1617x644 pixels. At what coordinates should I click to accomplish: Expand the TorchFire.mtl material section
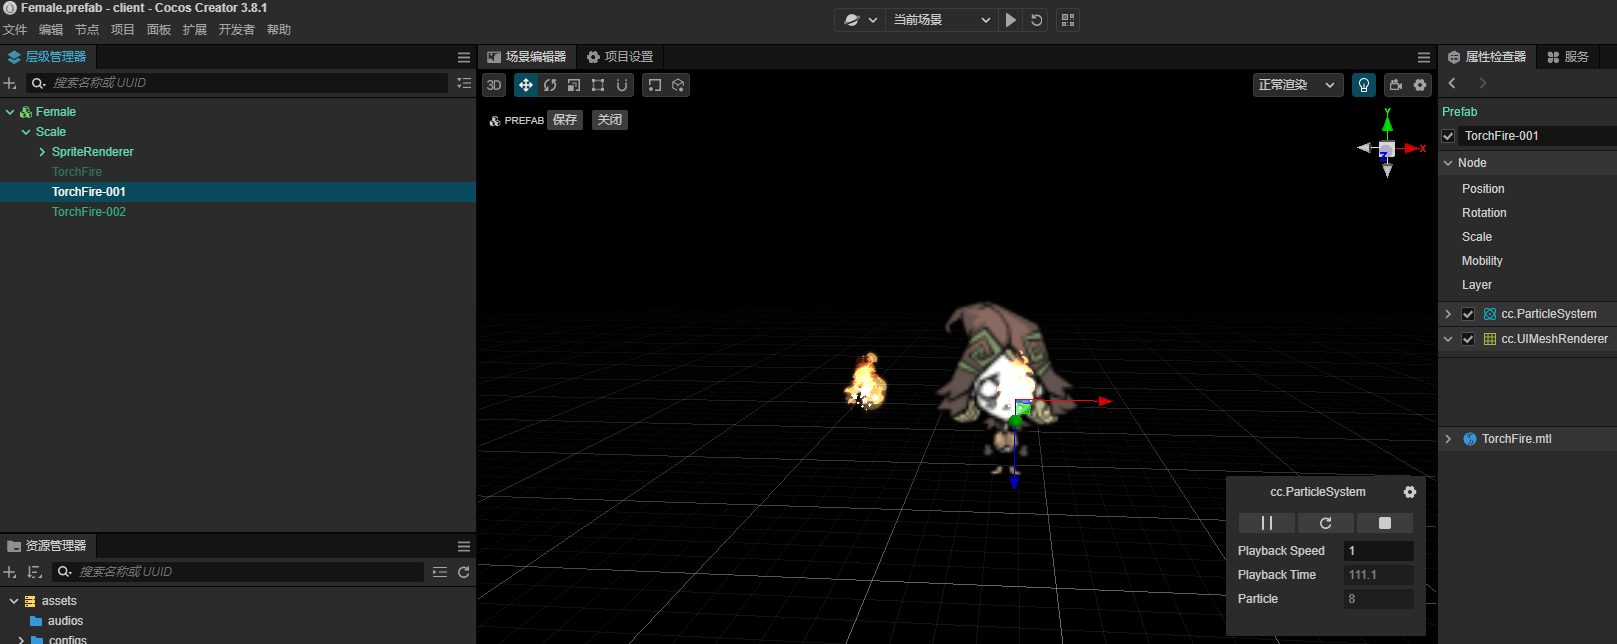[1448, 439]
